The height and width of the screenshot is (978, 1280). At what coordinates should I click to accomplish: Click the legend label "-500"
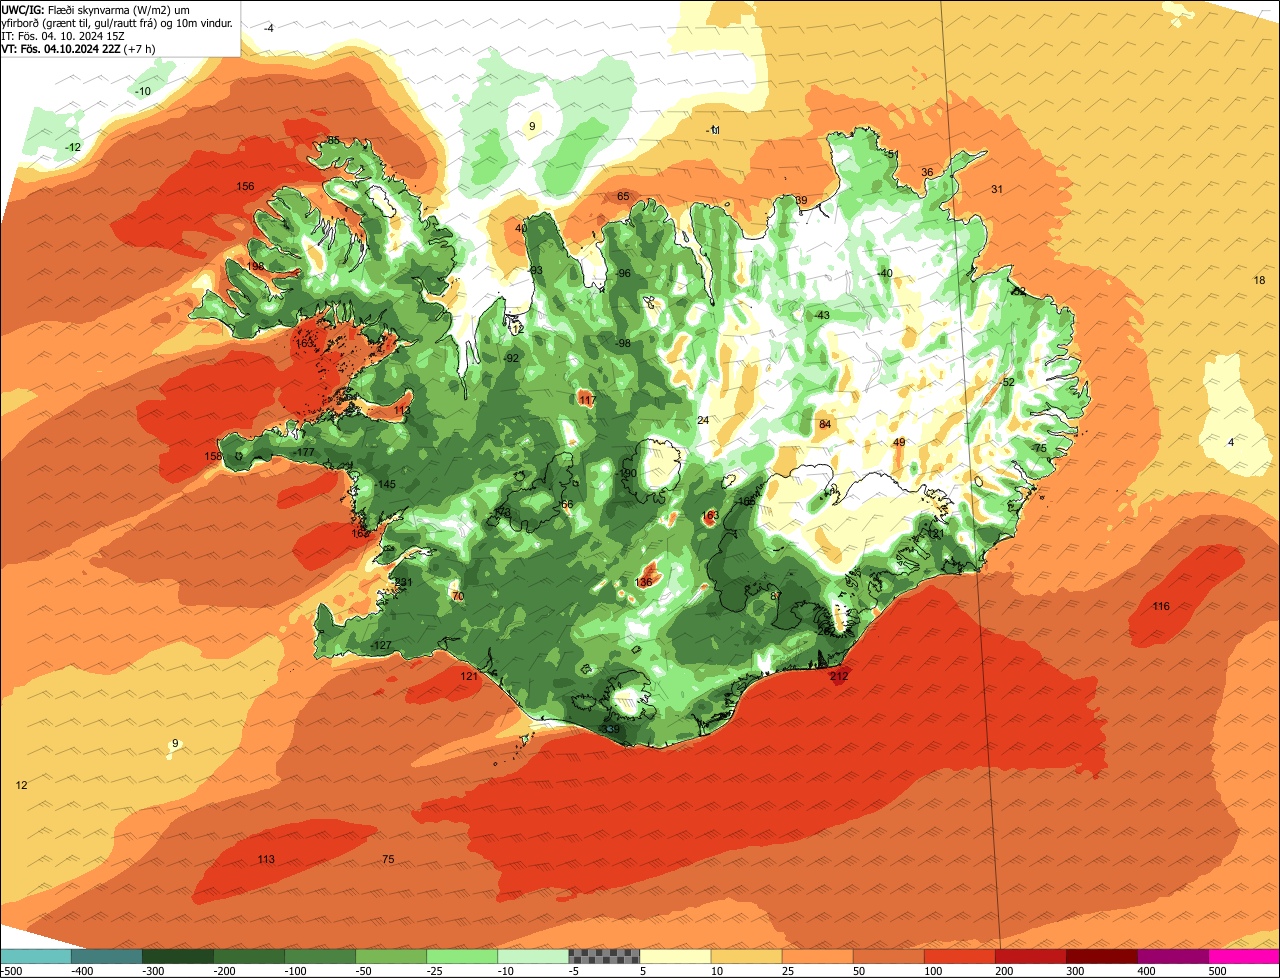[x=11, y=971]
